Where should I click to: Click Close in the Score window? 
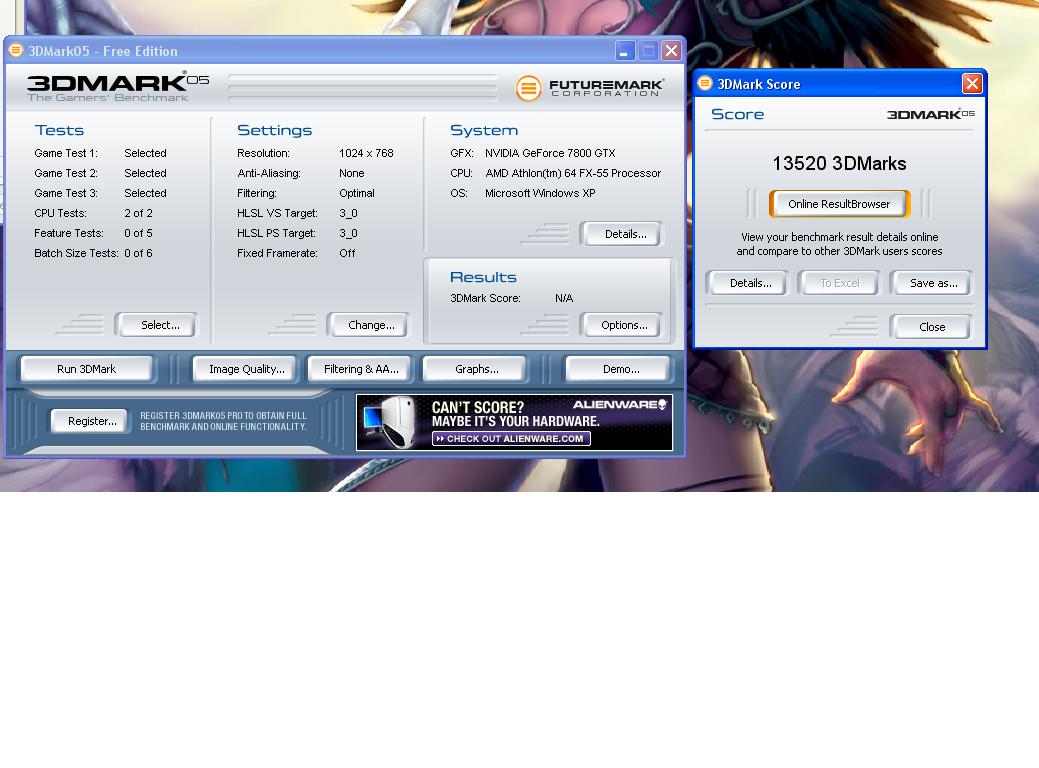click(x=931, y=327)
